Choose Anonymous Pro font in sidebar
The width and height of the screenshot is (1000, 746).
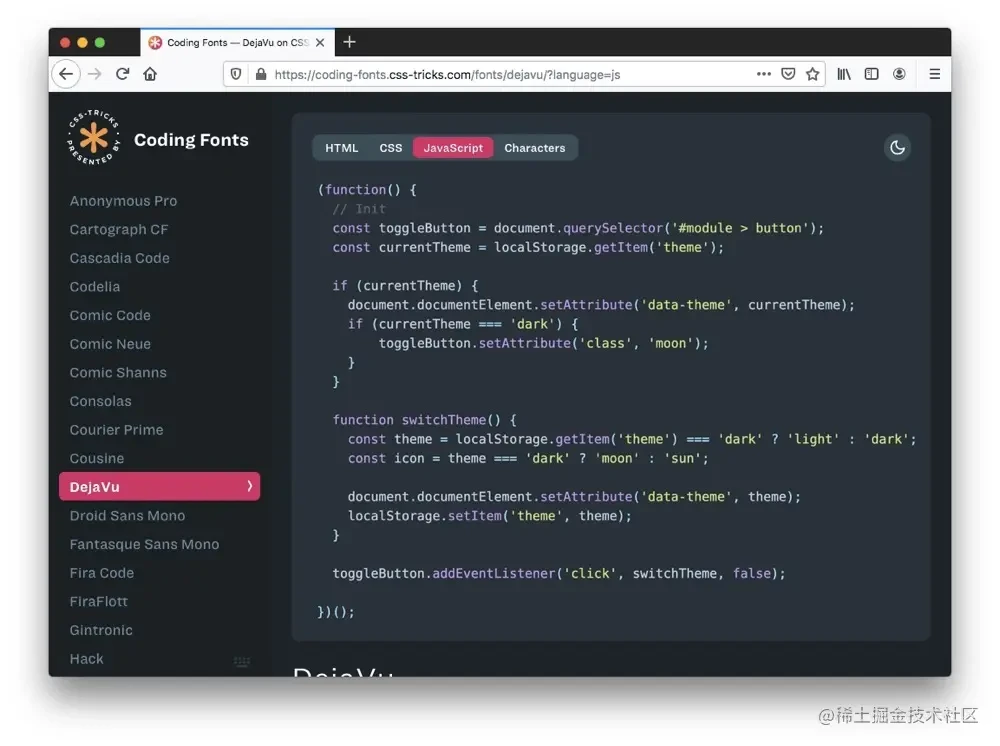(124, 201)
